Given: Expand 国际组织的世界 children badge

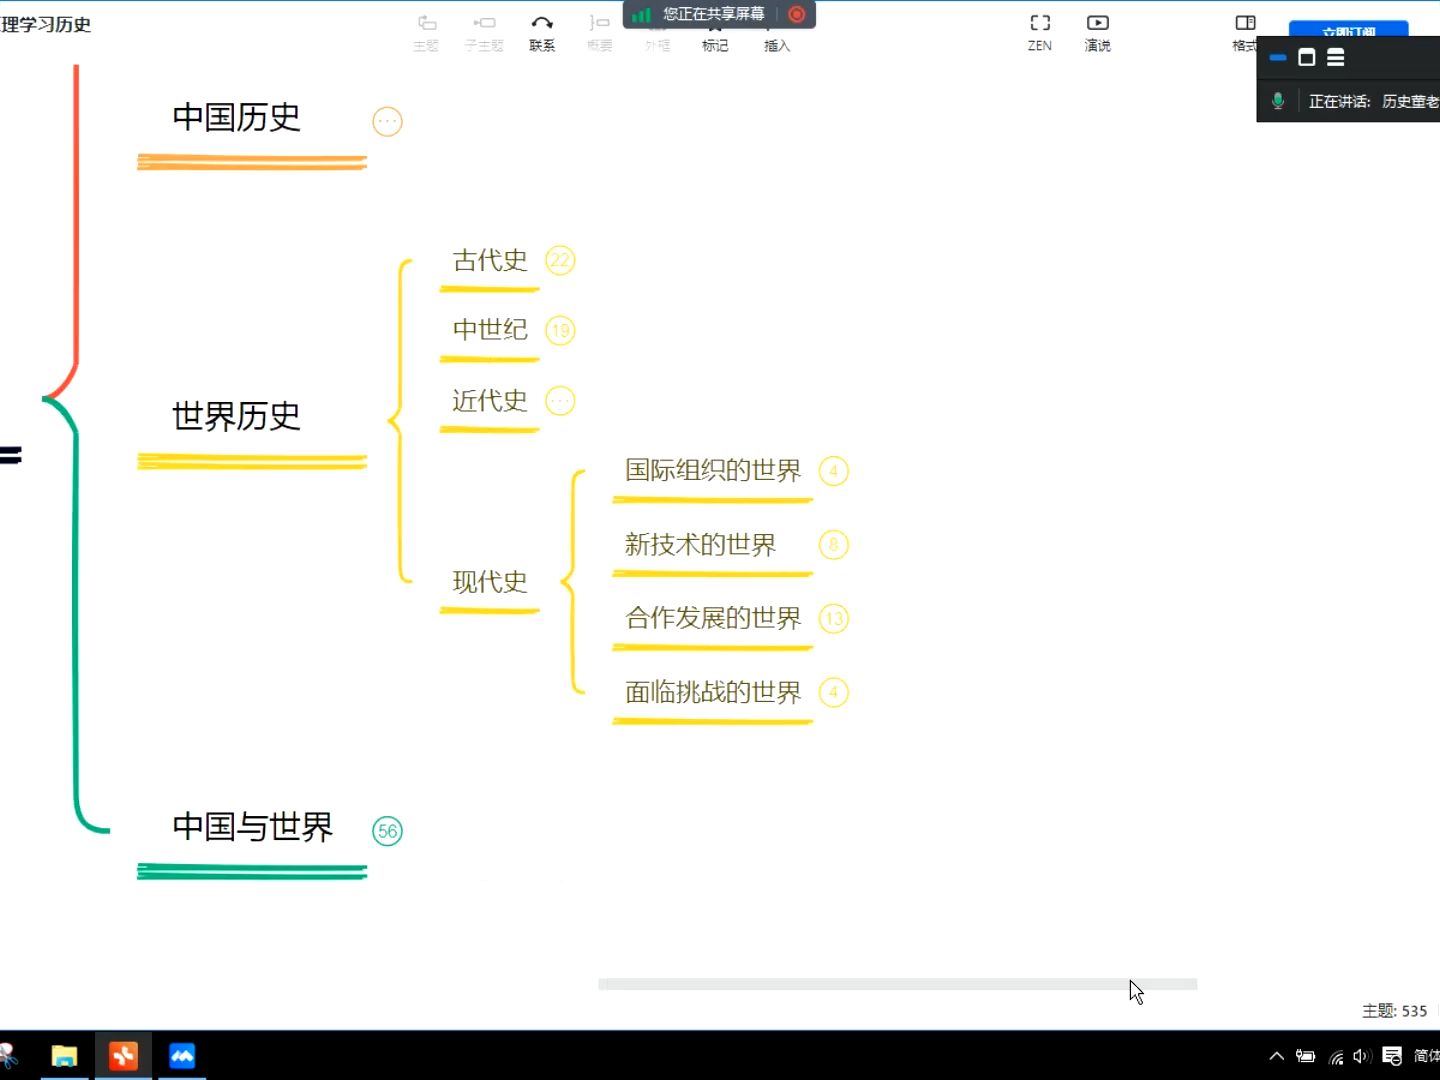Looking at the screenshot, I should pyautogui.click(x=833, y=471).
